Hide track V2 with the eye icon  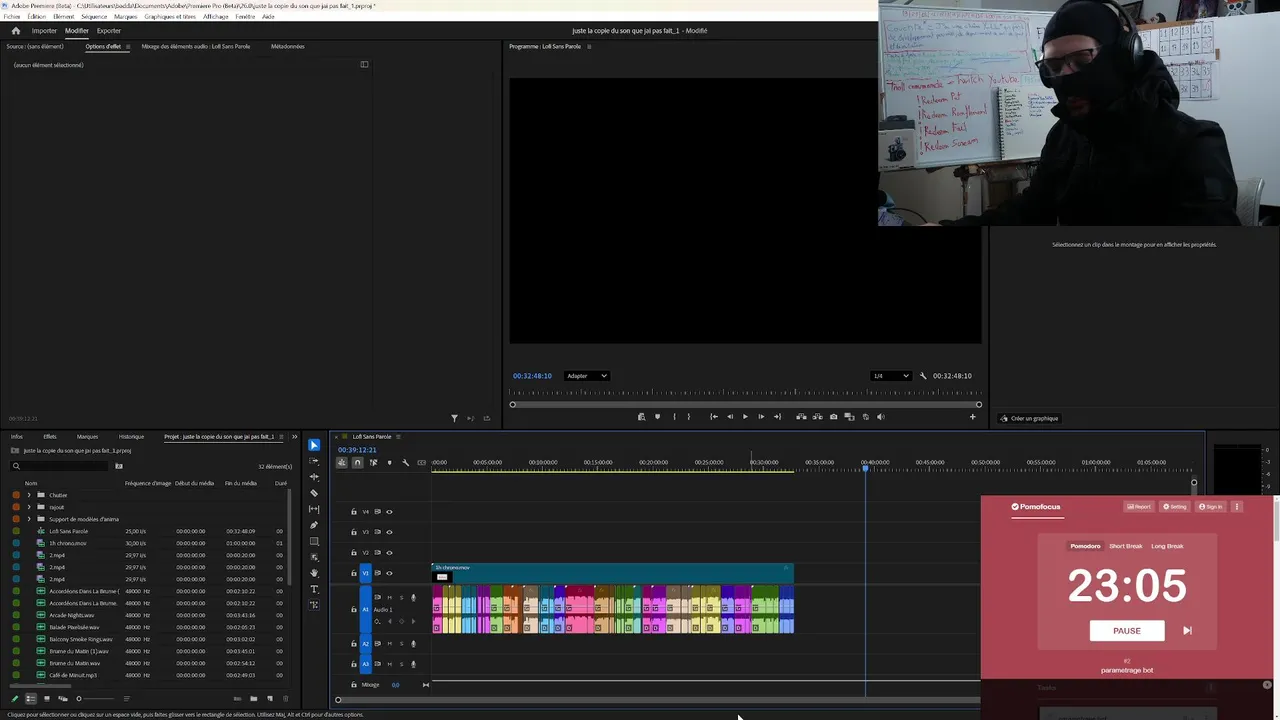[389, 552]
